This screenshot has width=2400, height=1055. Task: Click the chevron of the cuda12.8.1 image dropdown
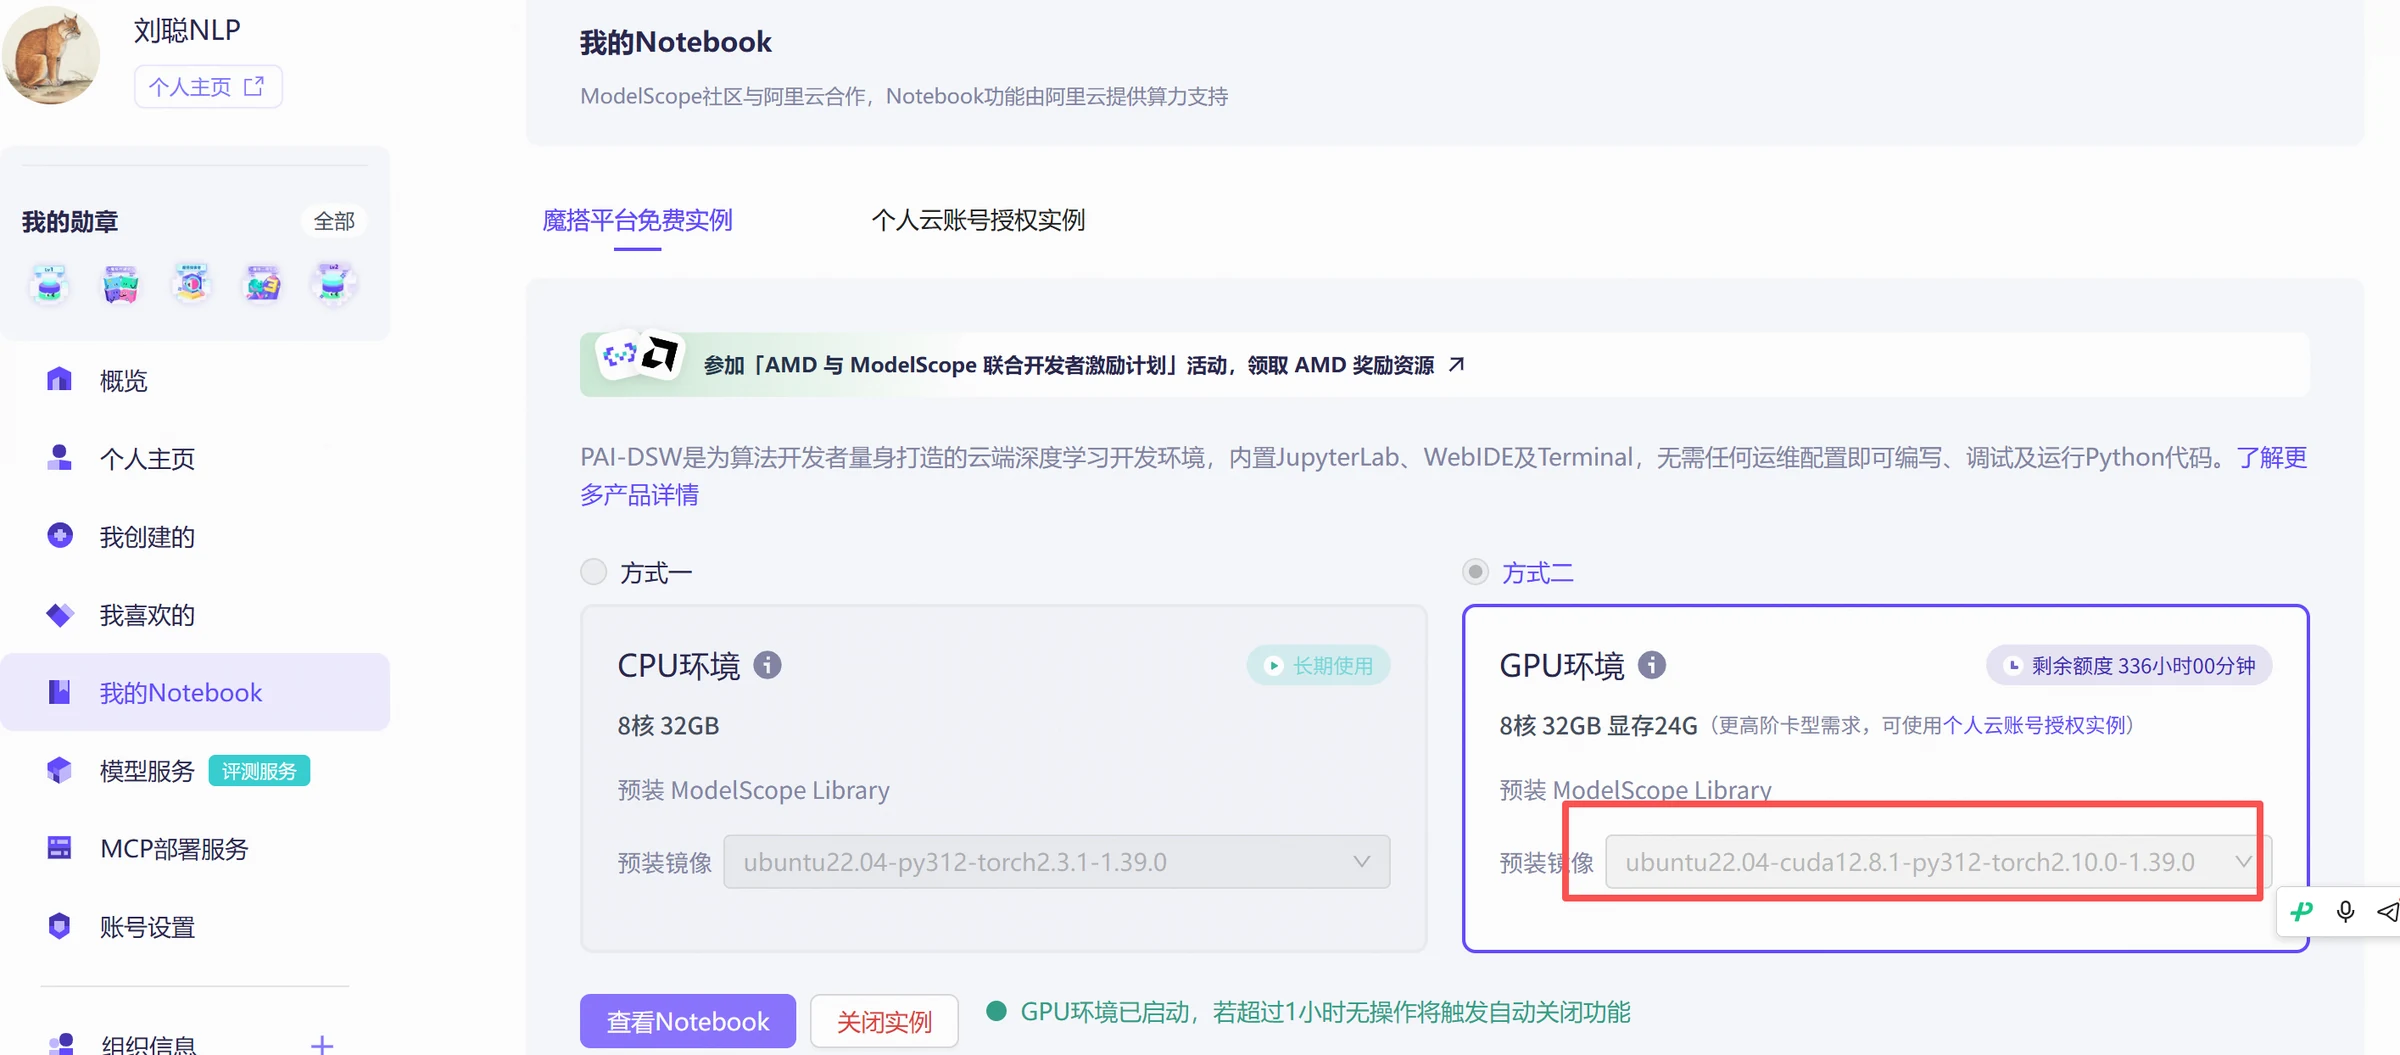pyautogui.click(x=2243, y=862)
